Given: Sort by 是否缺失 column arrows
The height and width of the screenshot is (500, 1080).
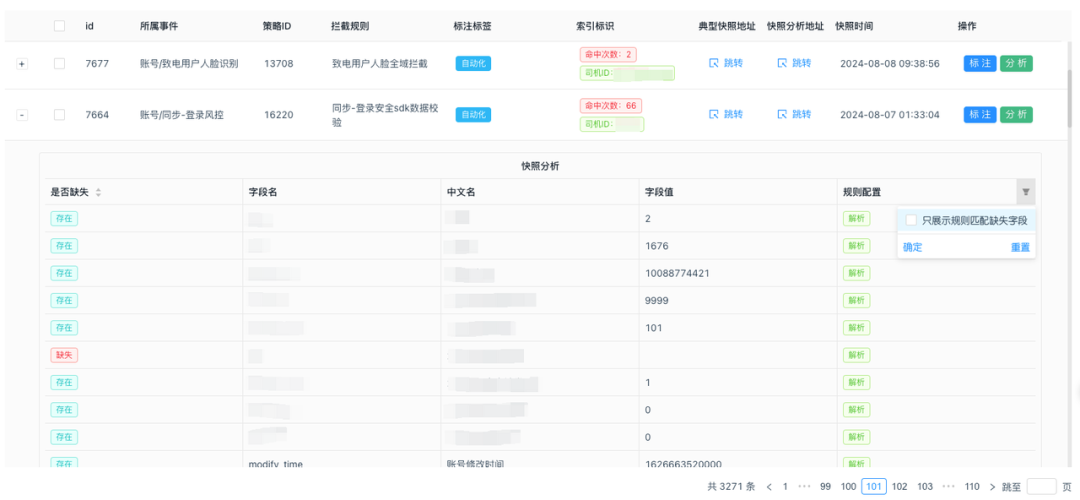Looking at the screenshot, I should pyautogui.click(x=98, y=192).
